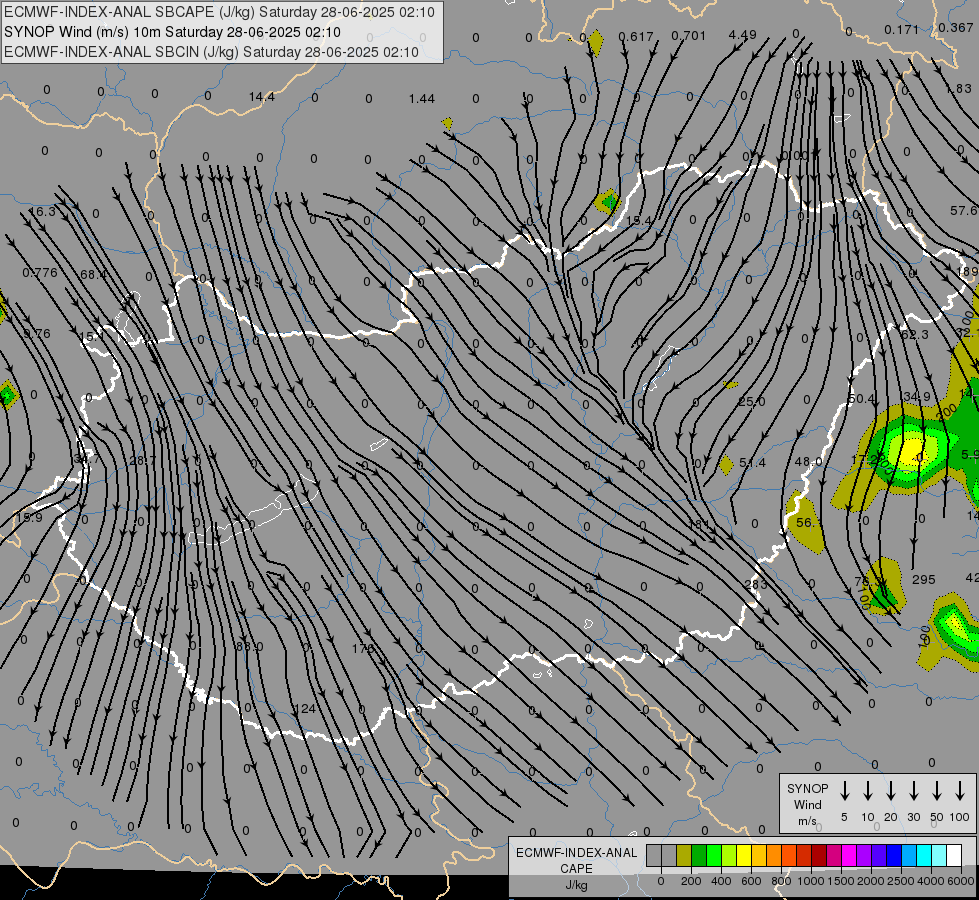Screen dimensions: 979x900
Task: Click the 5 m/s wind arrow in legend
Action: tap(845, 791)
